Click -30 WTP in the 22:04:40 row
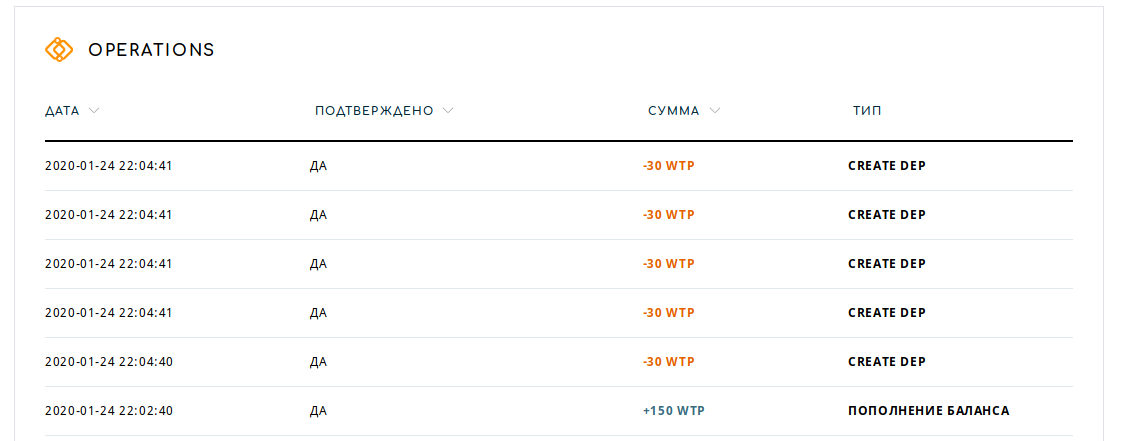 tap(668, 362)
